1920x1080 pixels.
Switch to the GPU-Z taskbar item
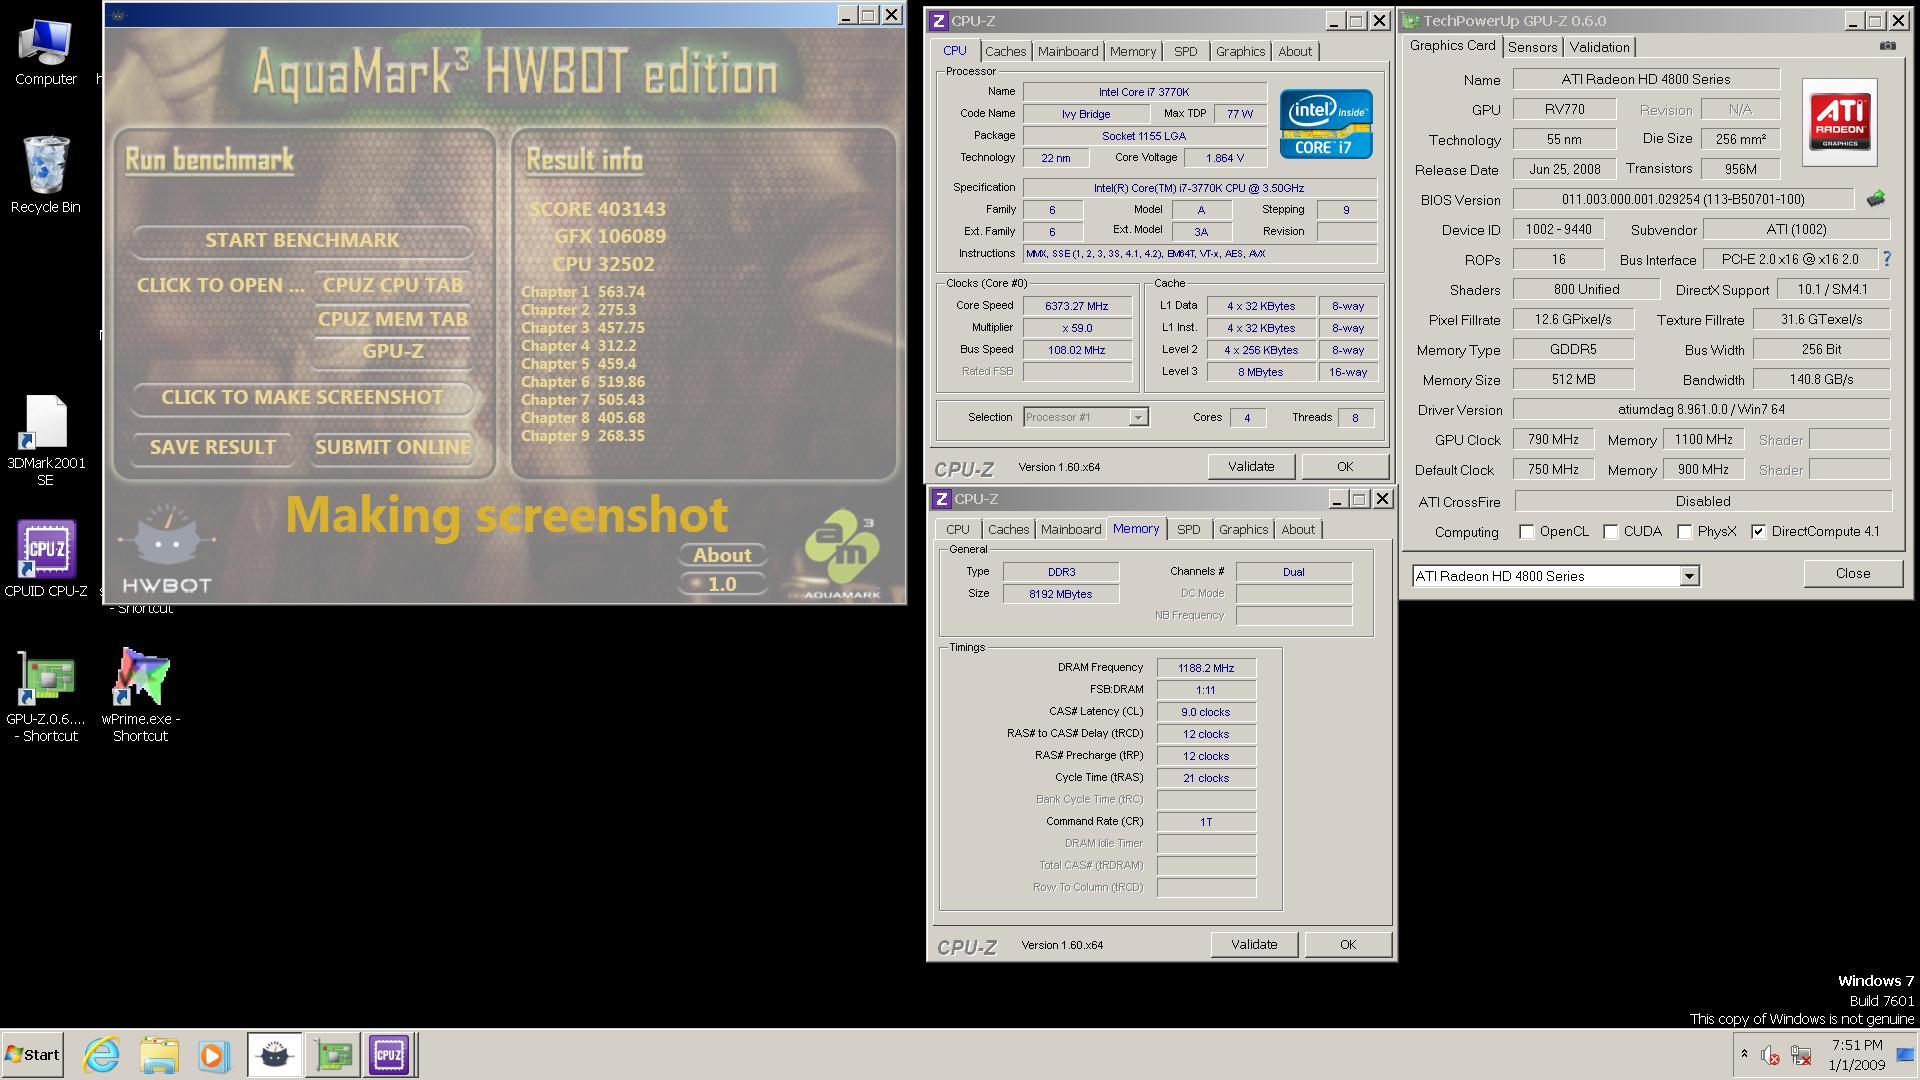[332, 1055]
